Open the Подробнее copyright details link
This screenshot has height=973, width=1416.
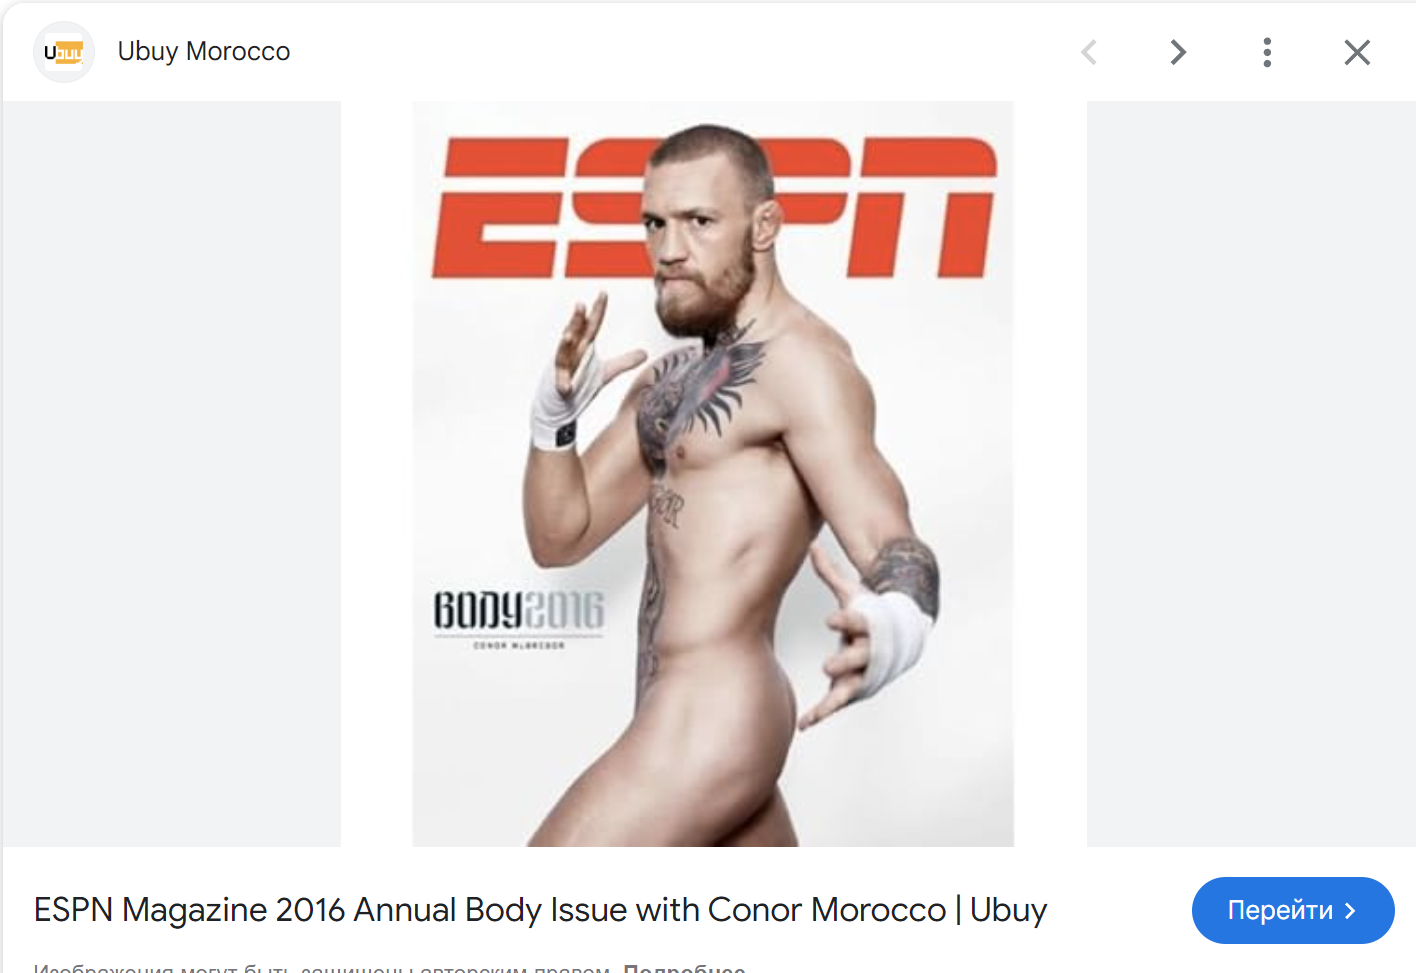point(684,968)
